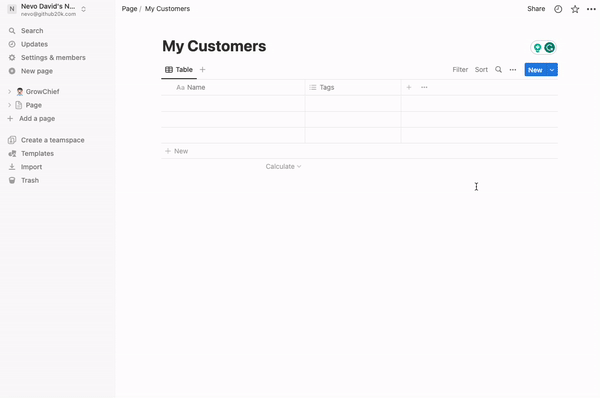Screen dimensions: 600x398
Task: Click the Tags column header
Action: (353, 87)
